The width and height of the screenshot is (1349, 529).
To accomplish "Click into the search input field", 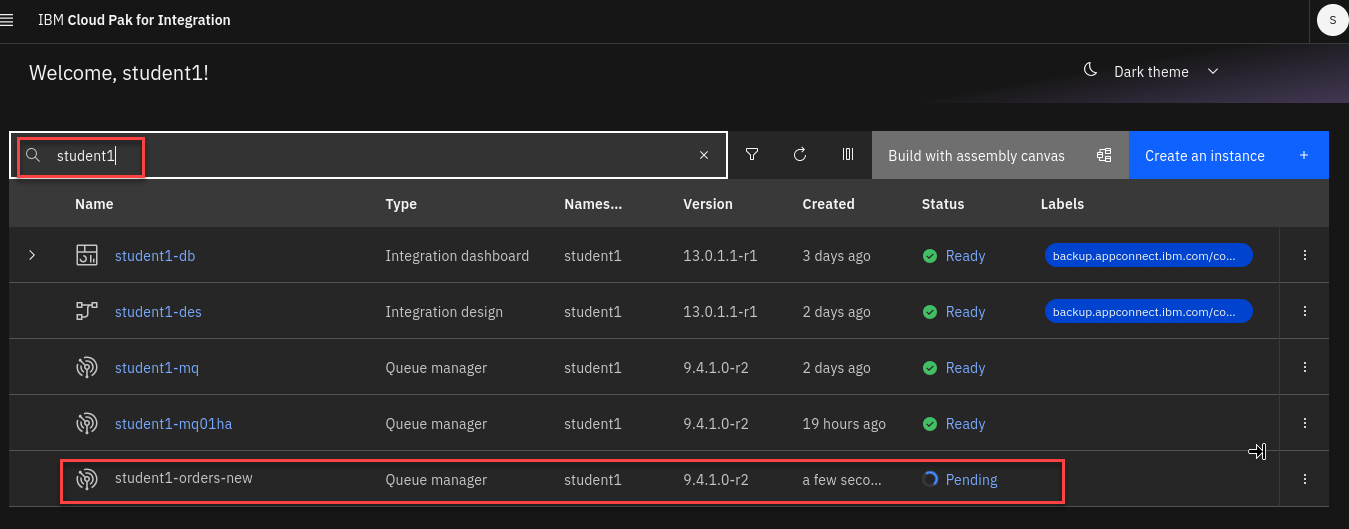I will [370, 155].
